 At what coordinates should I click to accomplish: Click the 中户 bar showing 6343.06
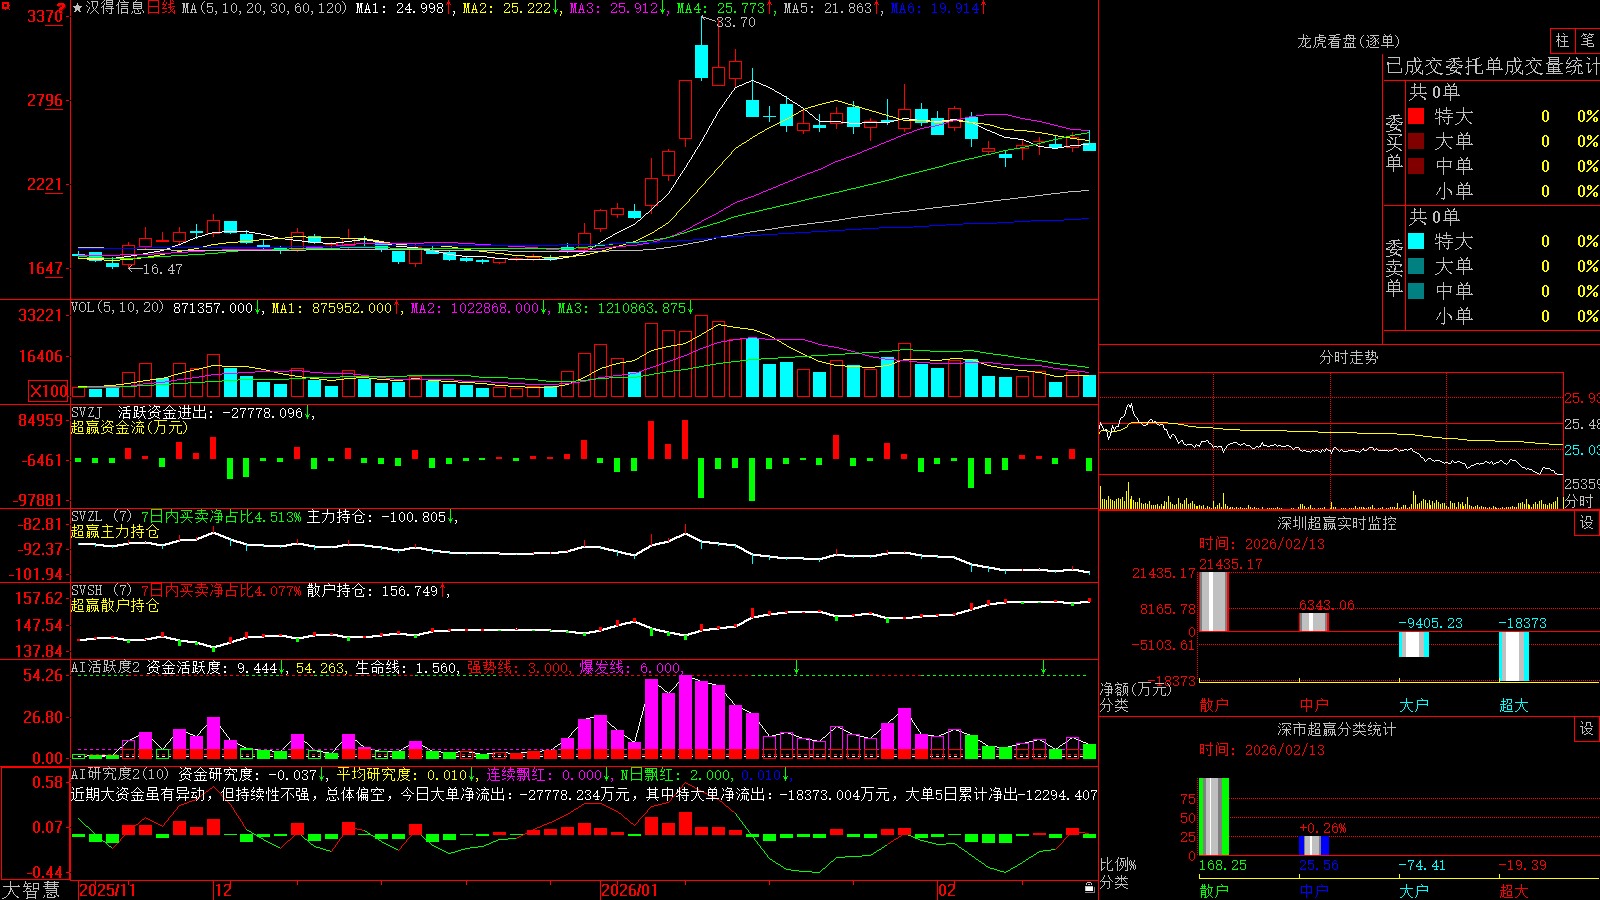1314,622
